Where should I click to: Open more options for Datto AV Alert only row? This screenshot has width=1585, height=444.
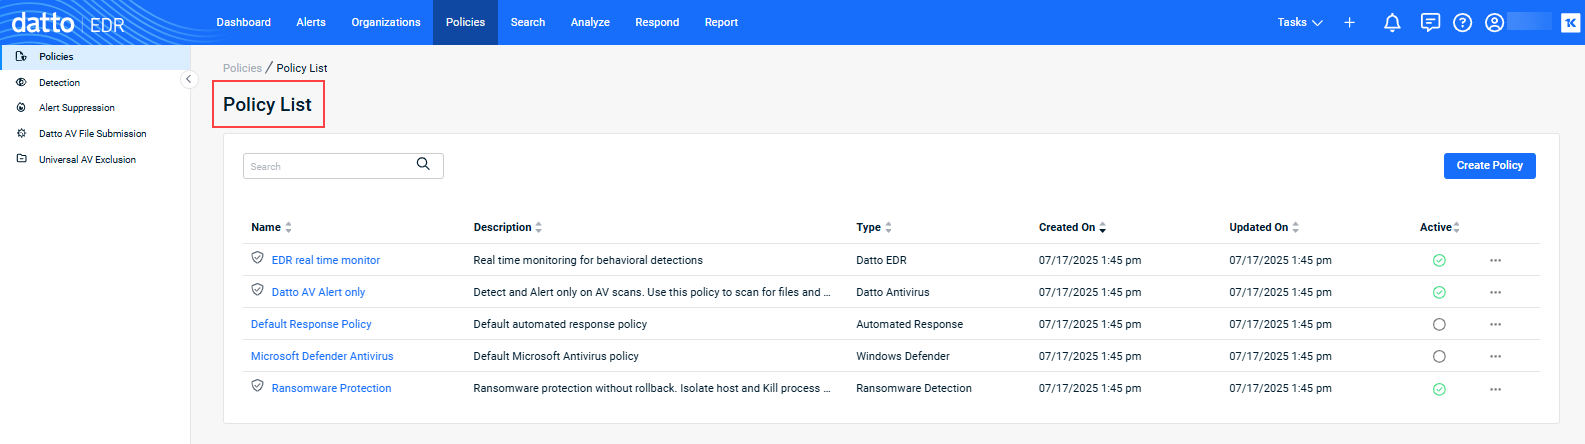click(x=1495, y=292)
